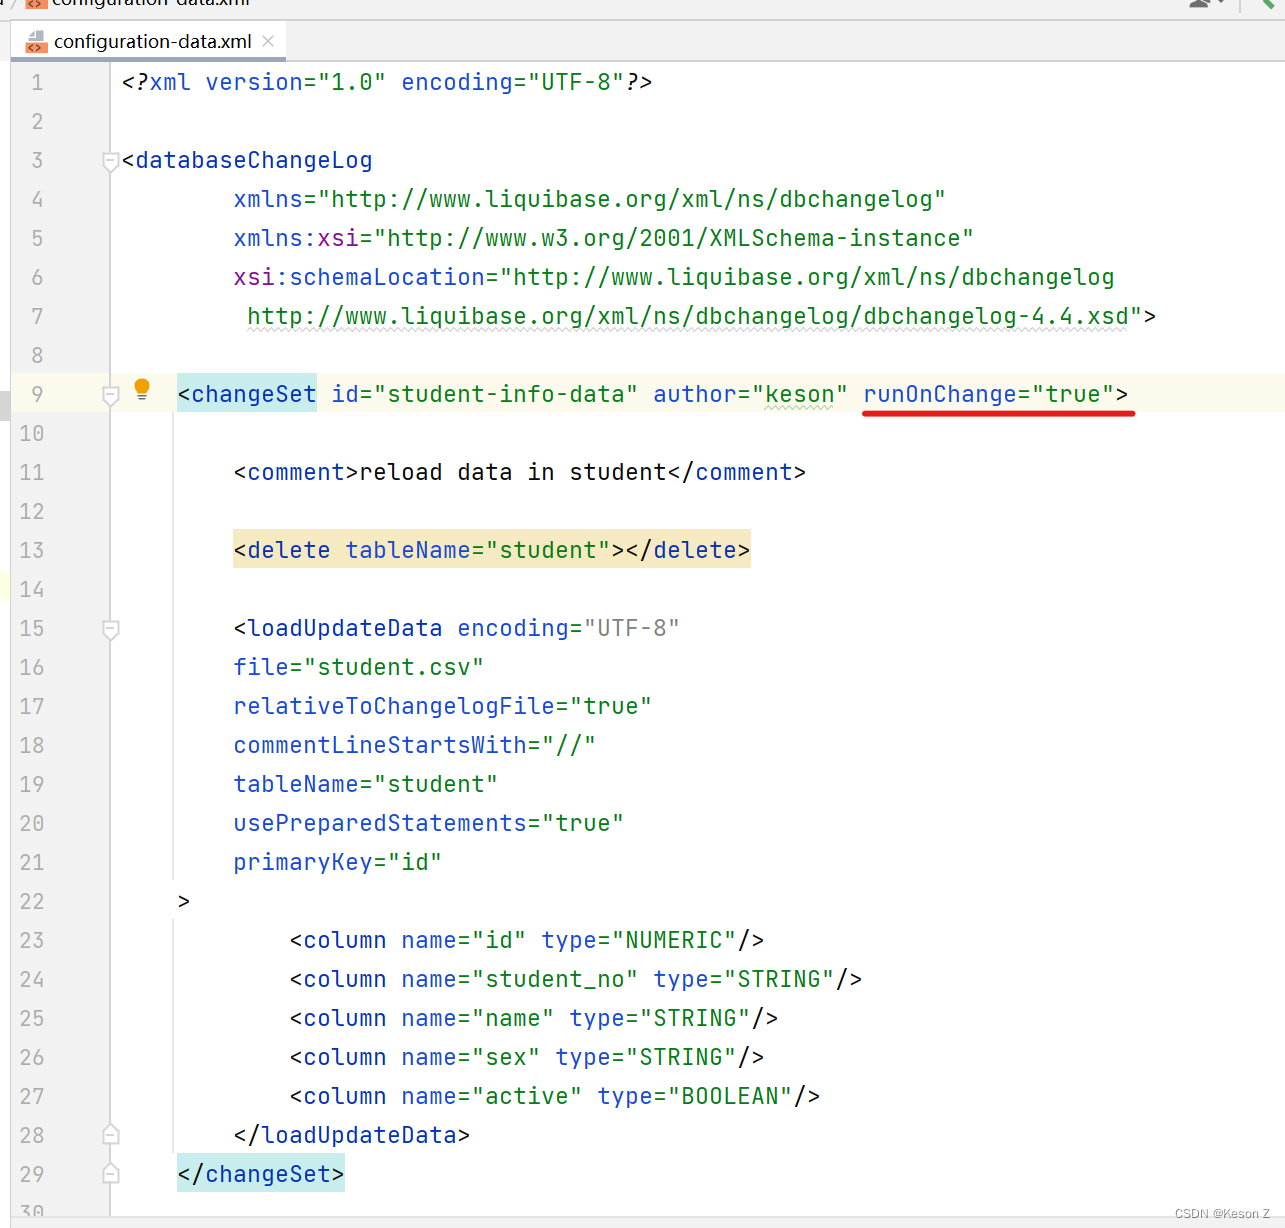Click the XML declaration on line 1
The width and height of the screenshot is (1285, 1228).
coord(387,82)
